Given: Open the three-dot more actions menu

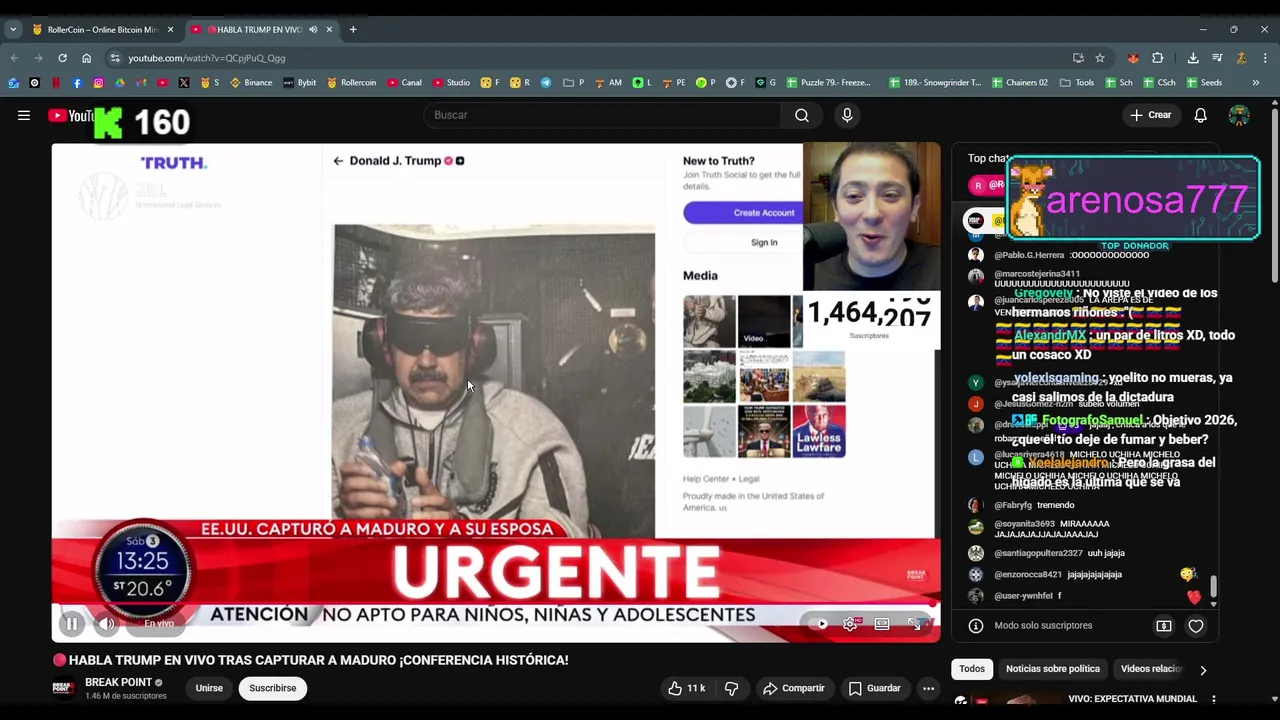Looking at the screenshot, I should tap(928, 688).
